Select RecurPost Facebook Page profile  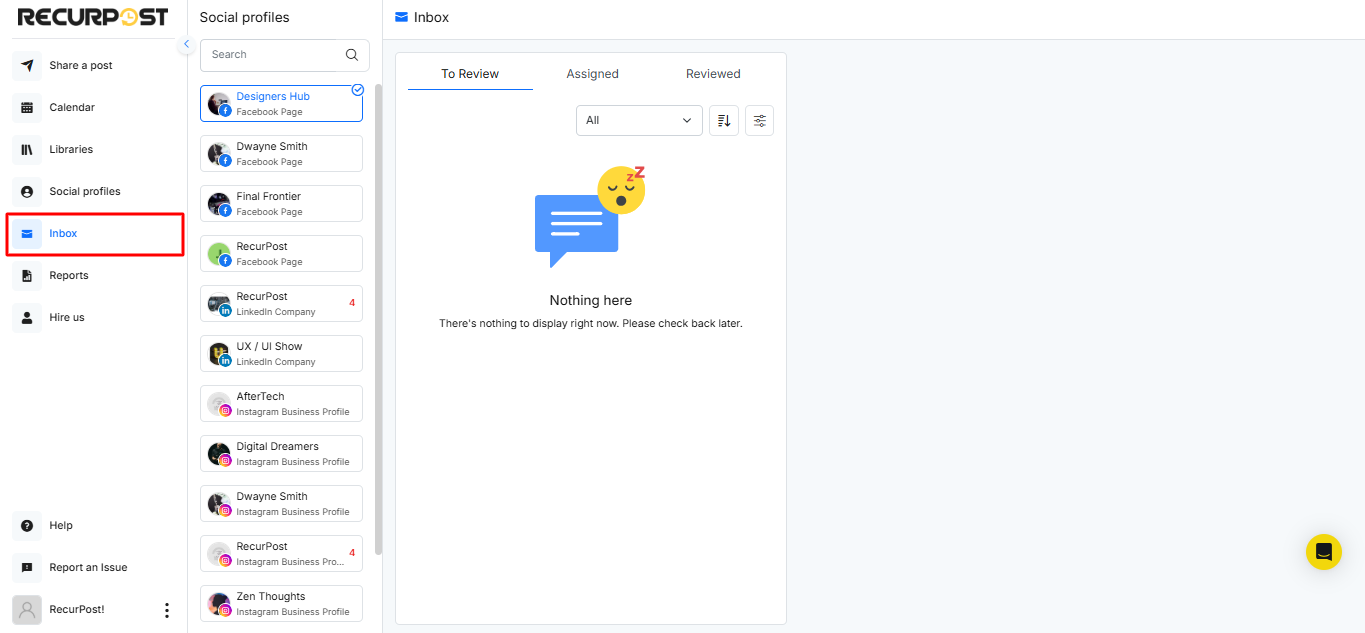click(281, 254)
